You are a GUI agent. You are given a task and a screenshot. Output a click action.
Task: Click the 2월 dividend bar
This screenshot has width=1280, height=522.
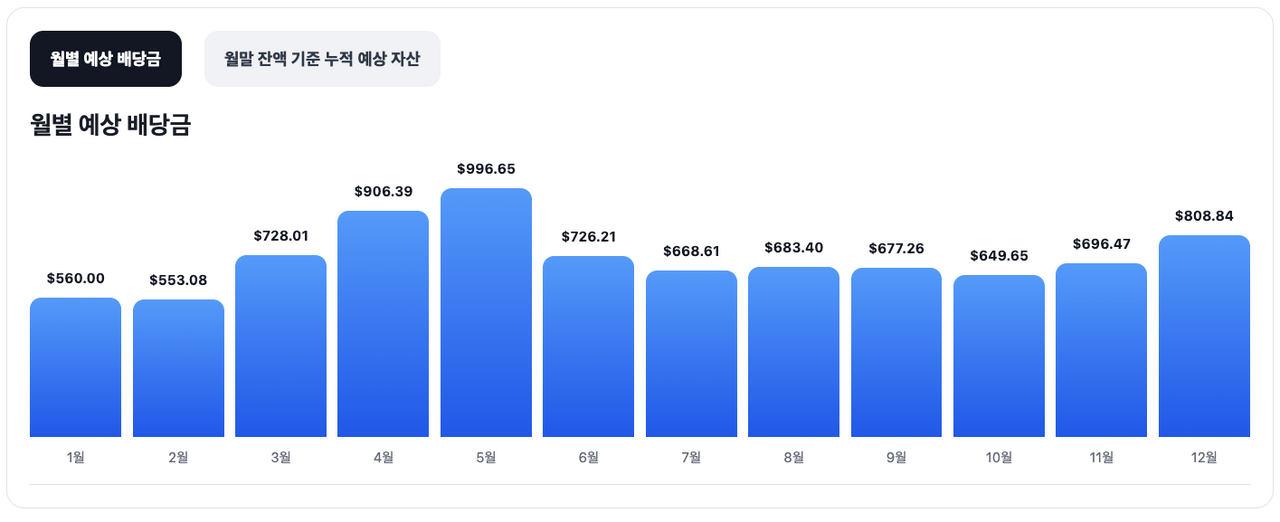click(x=178, y=369)
